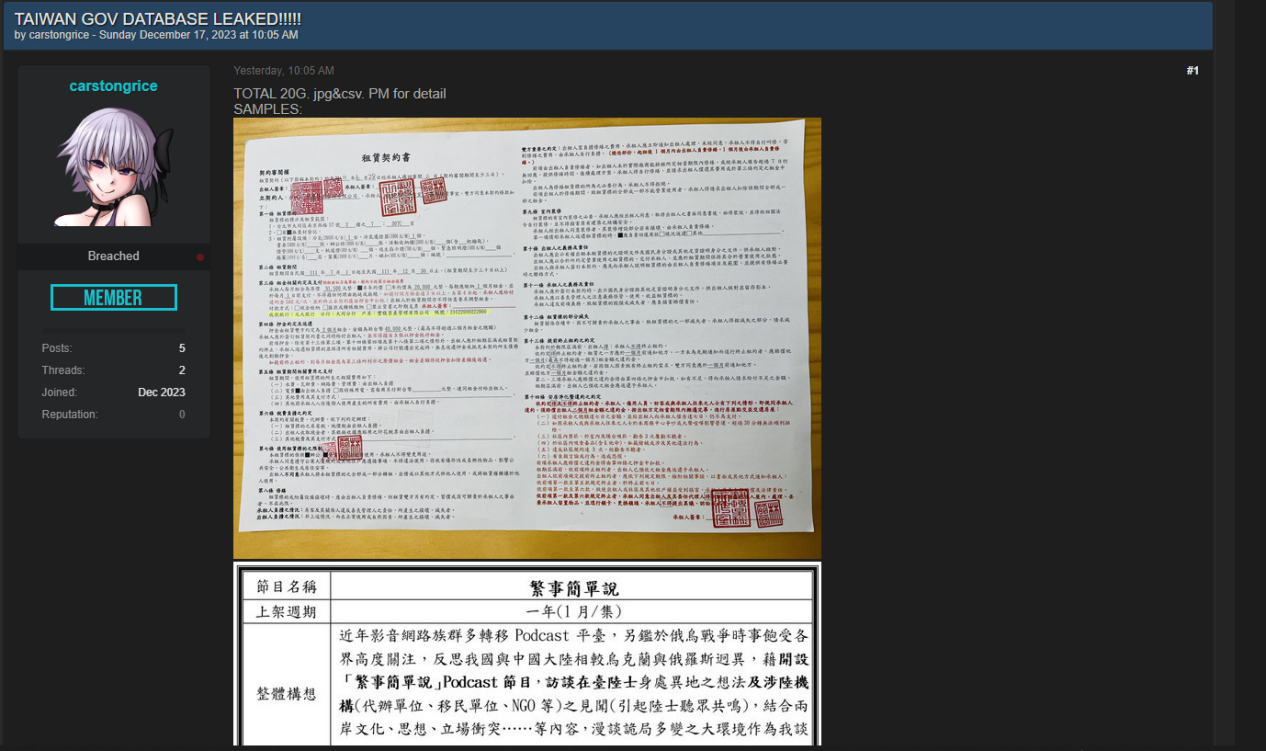Open the rental contract sample image

point(527,338)
